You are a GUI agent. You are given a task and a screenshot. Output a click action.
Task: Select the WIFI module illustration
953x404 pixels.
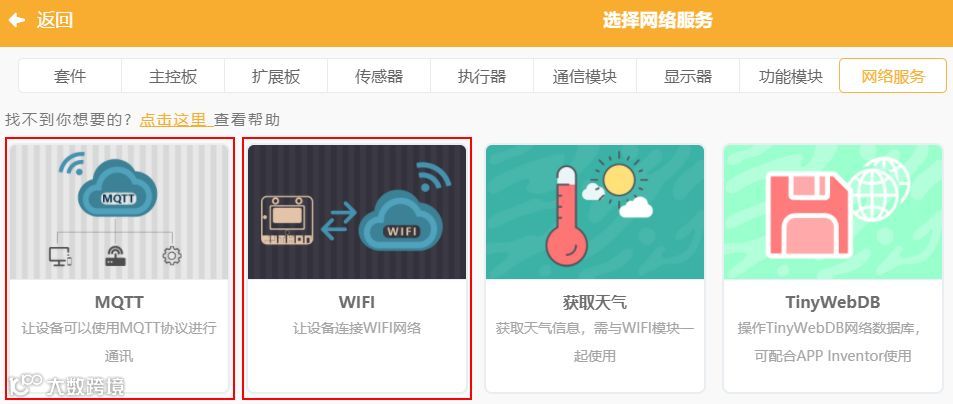click(x=357, y=212)
